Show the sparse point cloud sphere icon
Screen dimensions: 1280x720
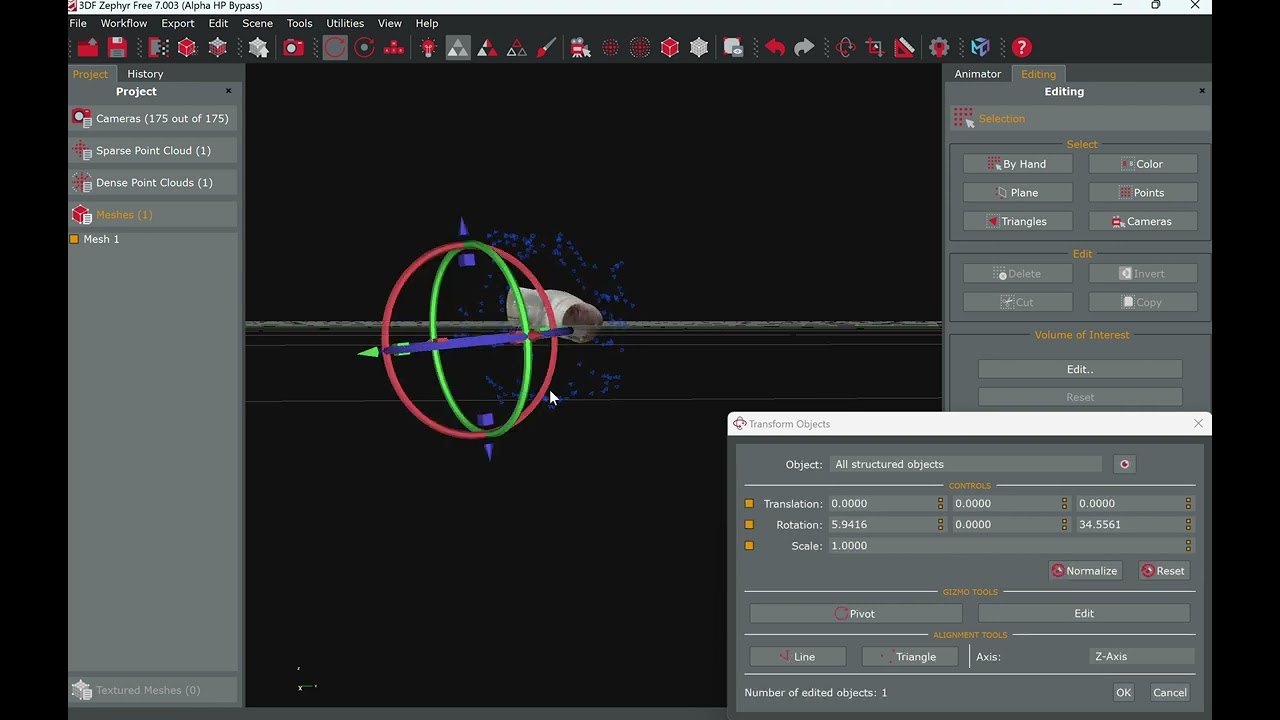pos(610,47)
